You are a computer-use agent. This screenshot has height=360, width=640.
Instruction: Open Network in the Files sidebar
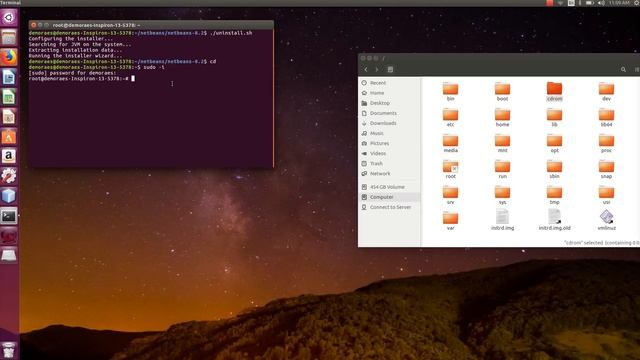pos(389,173)
